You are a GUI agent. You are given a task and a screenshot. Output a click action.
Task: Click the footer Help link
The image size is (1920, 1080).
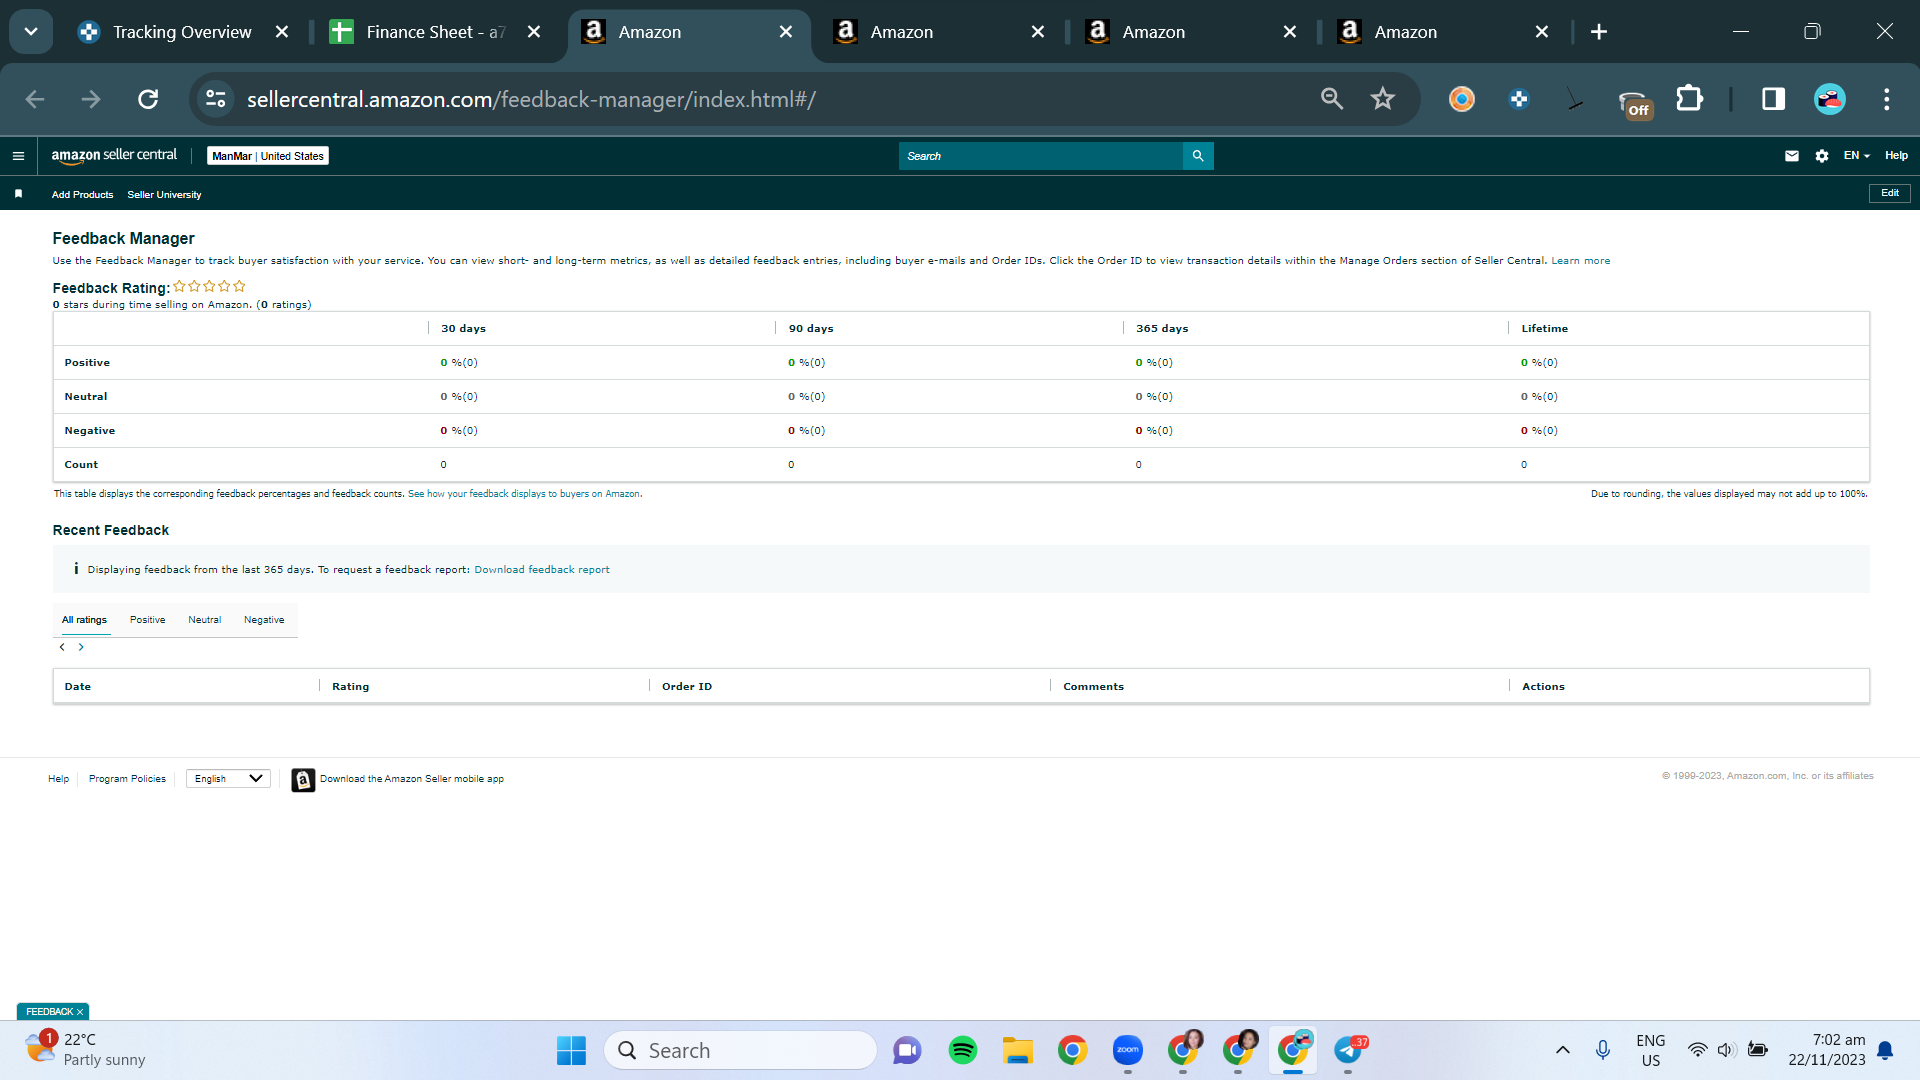click(59, 779)
